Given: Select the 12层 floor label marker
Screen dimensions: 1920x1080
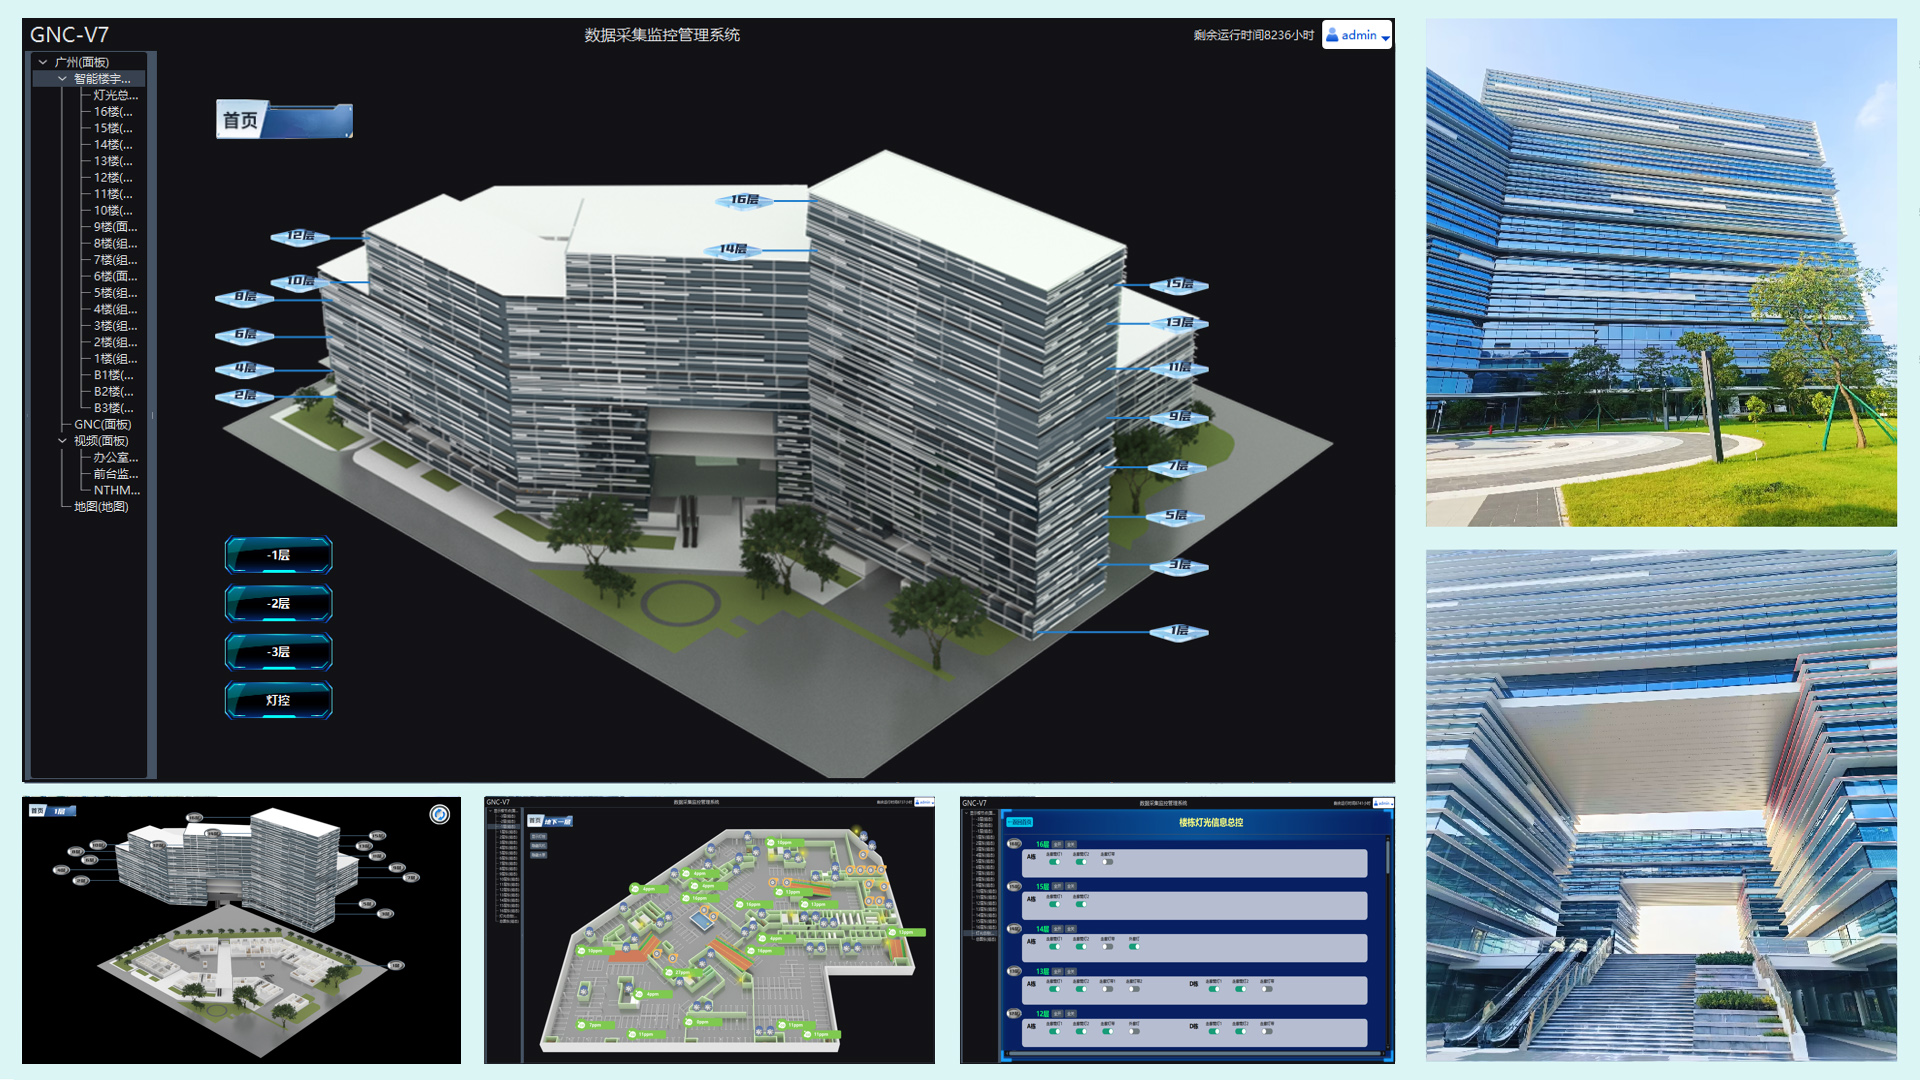Looking at the screenshot, I should coord(300,236).
